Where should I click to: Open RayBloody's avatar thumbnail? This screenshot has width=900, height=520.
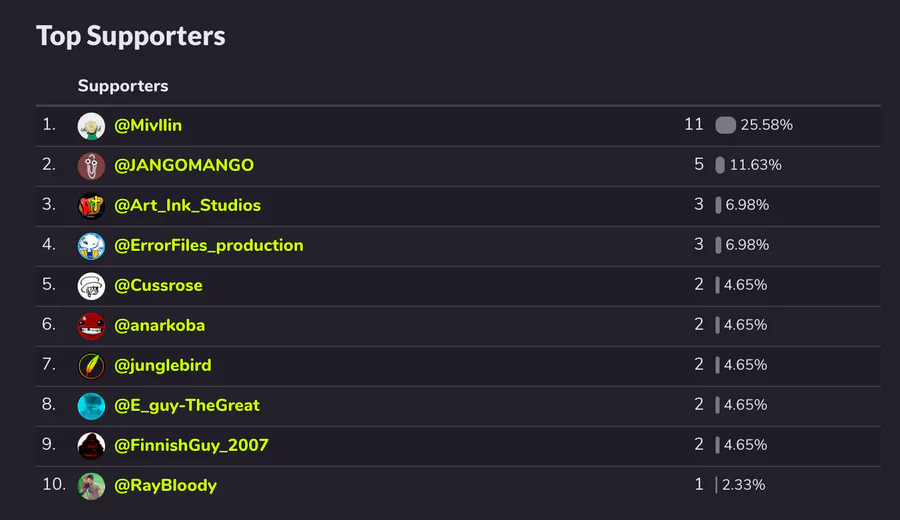click(x=91, y=485)
